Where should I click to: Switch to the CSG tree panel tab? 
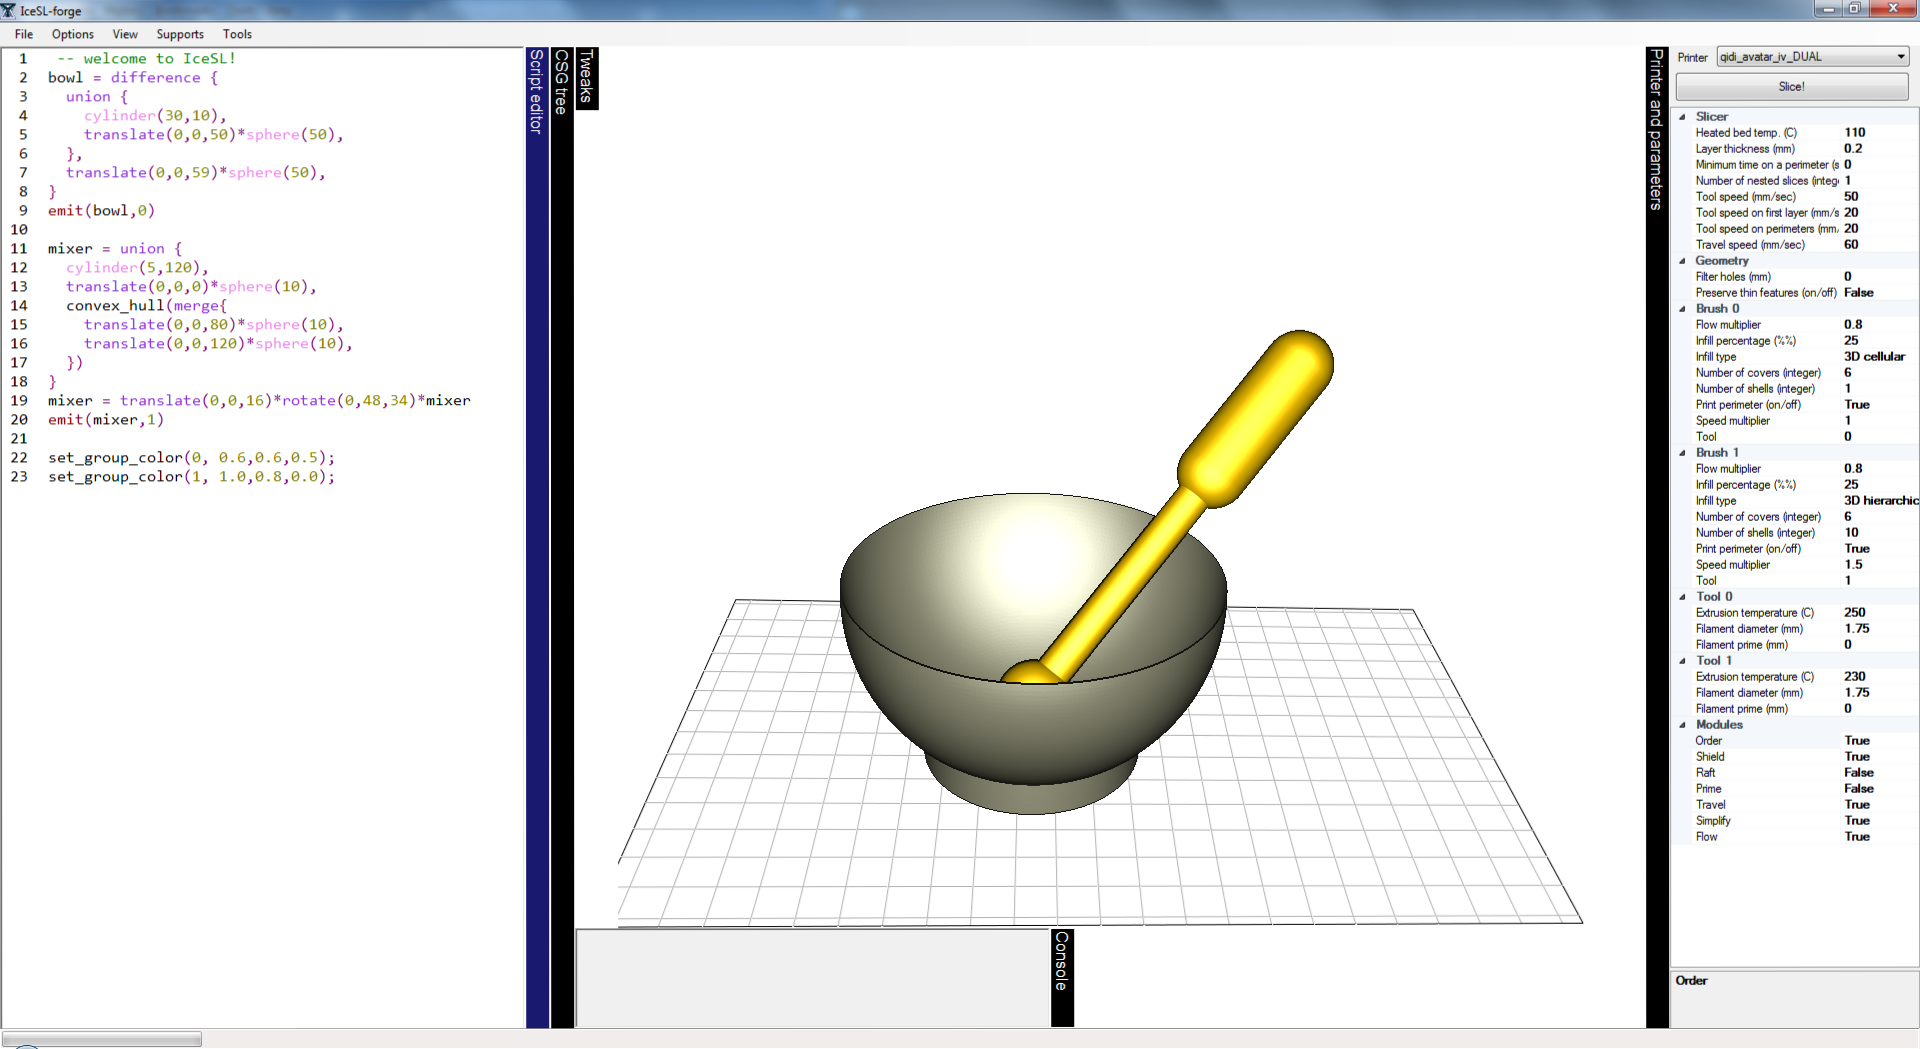(x=562, y=81)
